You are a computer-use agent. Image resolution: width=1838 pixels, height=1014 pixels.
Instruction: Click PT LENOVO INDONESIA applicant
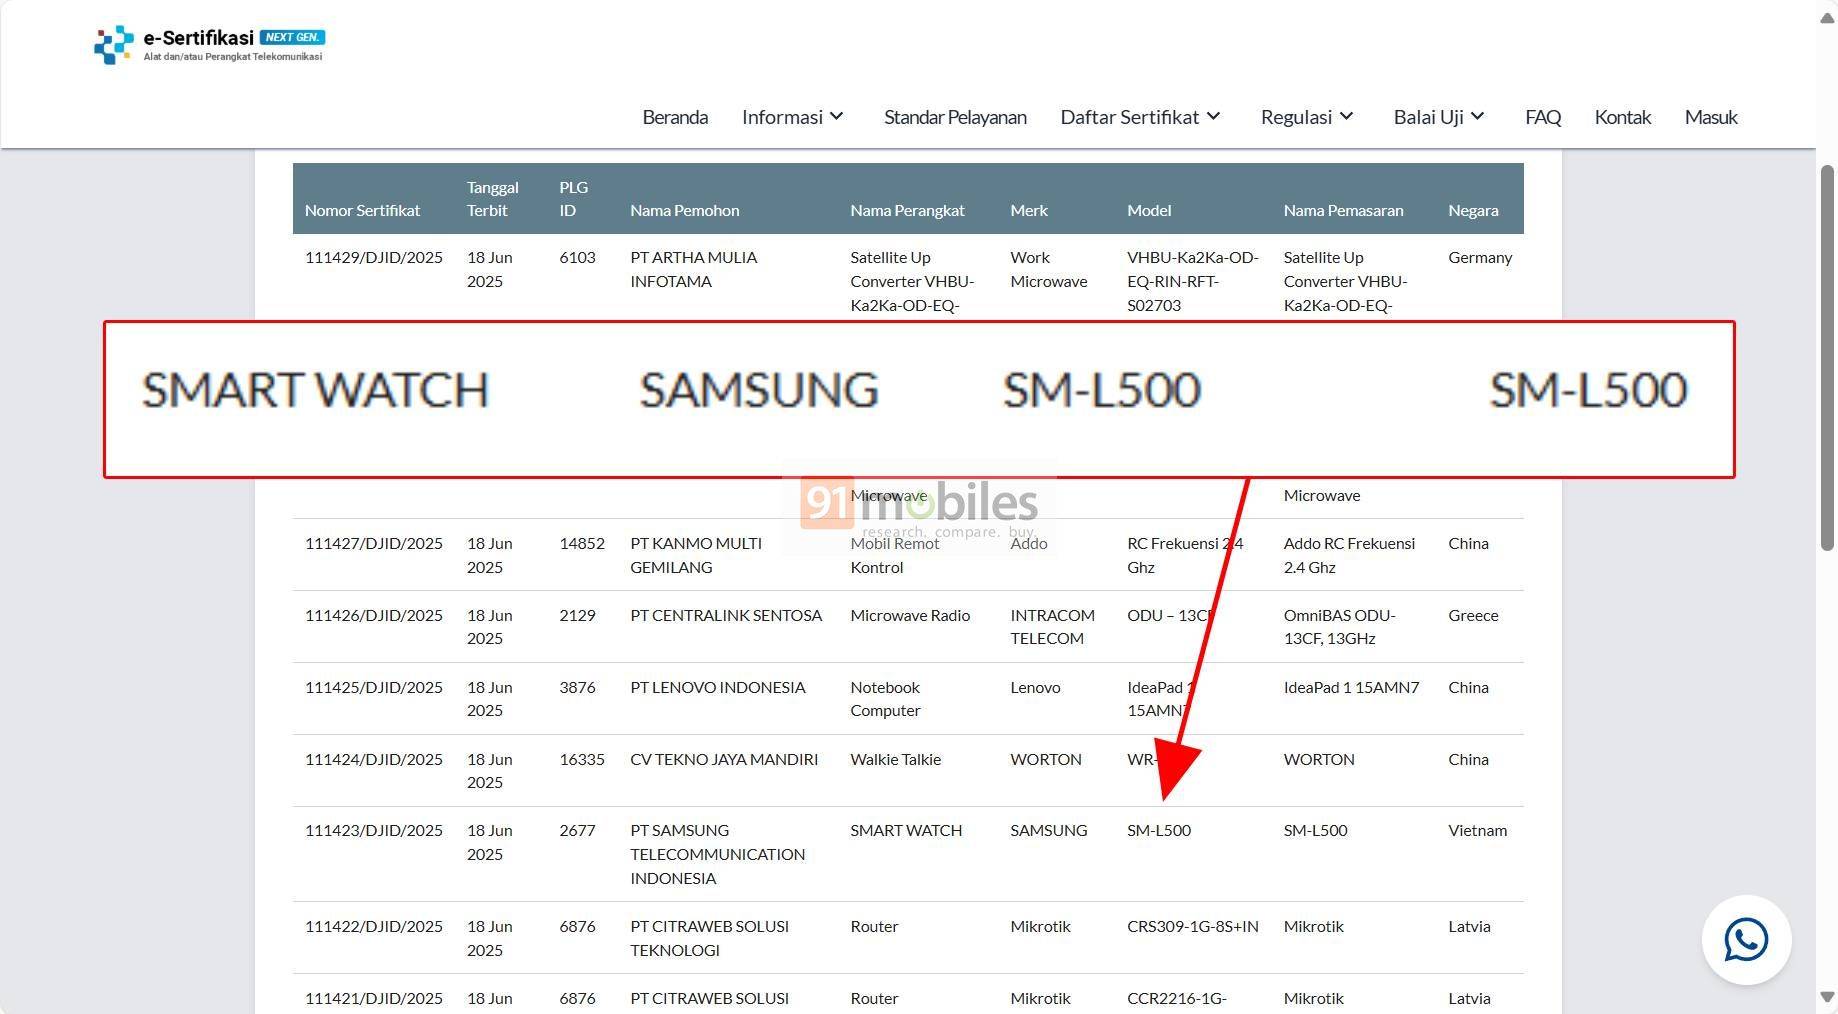(x=717, y=687)
